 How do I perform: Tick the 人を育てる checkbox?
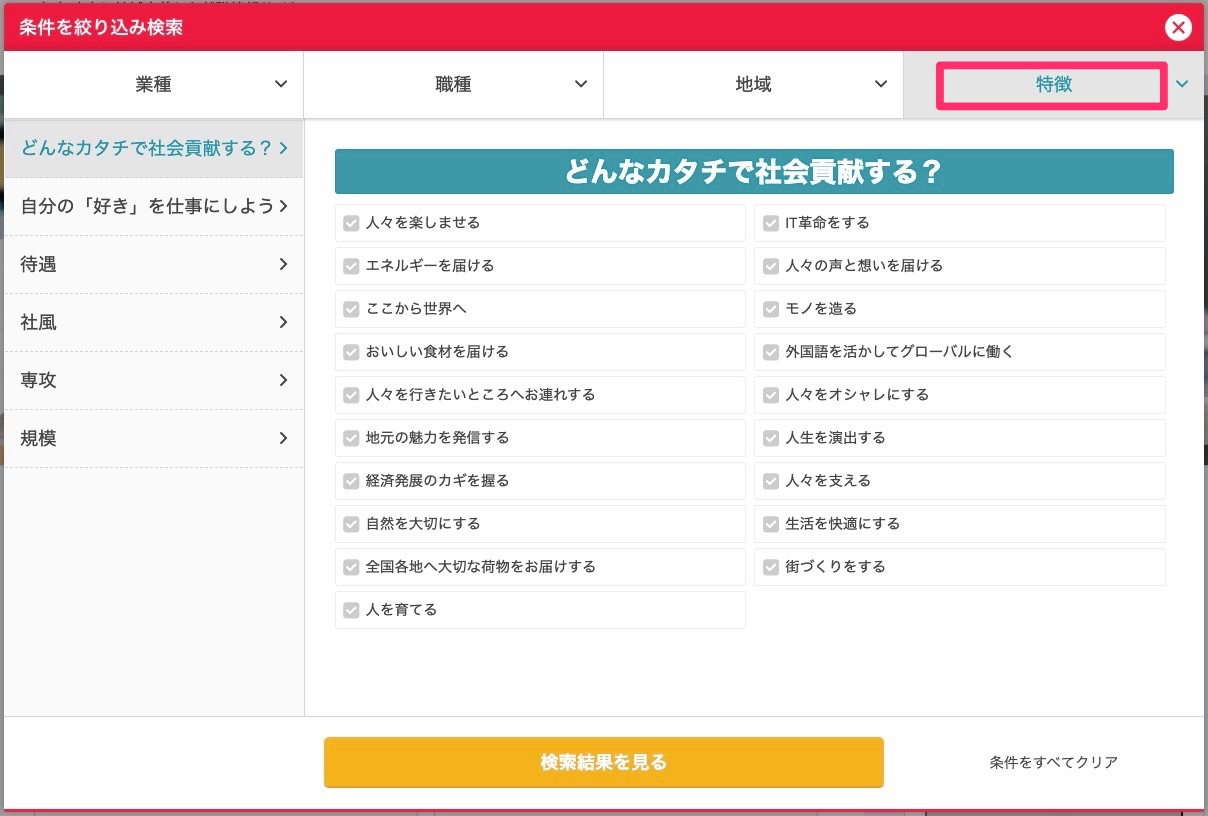351,611
